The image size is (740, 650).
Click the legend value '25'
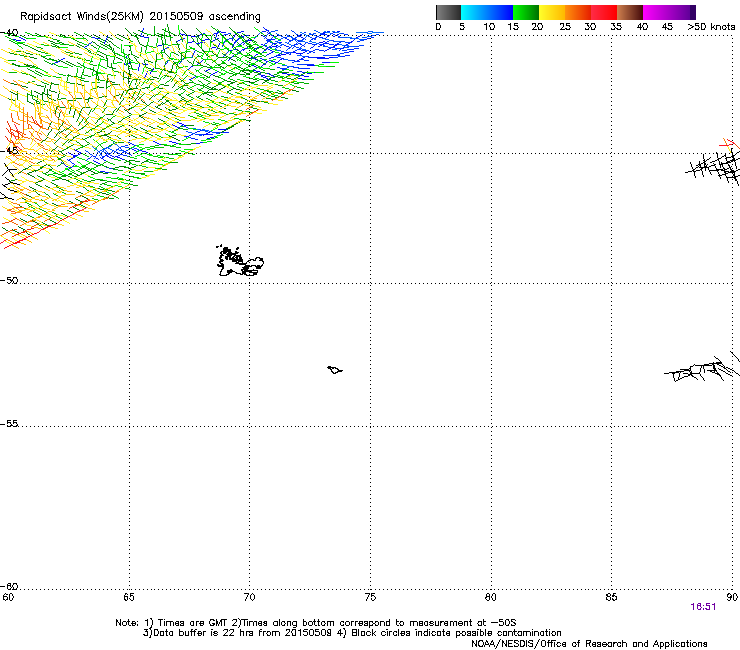point(565,27)
